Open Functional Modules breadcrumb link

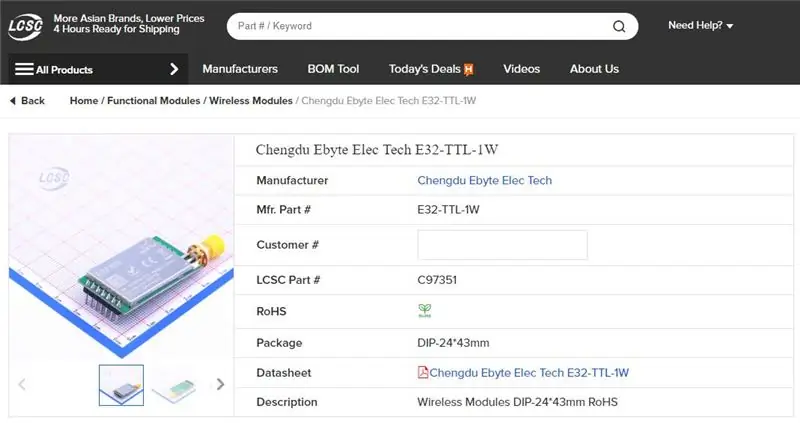click(x=154, y=101)
